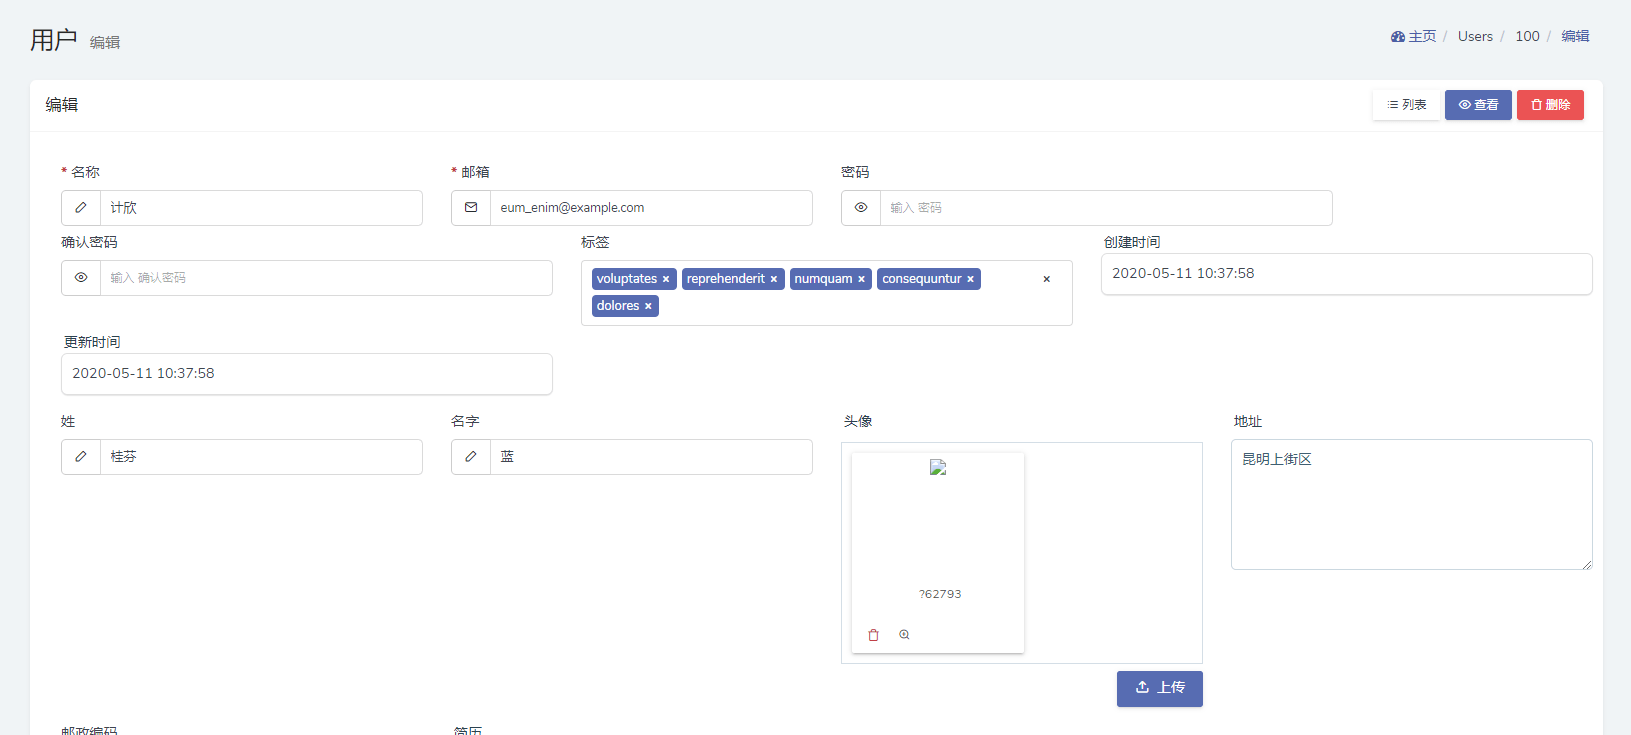Toggle eye icon in 确认密码 field
Image resolution: width=1631 pixels, height=735 pixels.
pos(81,278)
